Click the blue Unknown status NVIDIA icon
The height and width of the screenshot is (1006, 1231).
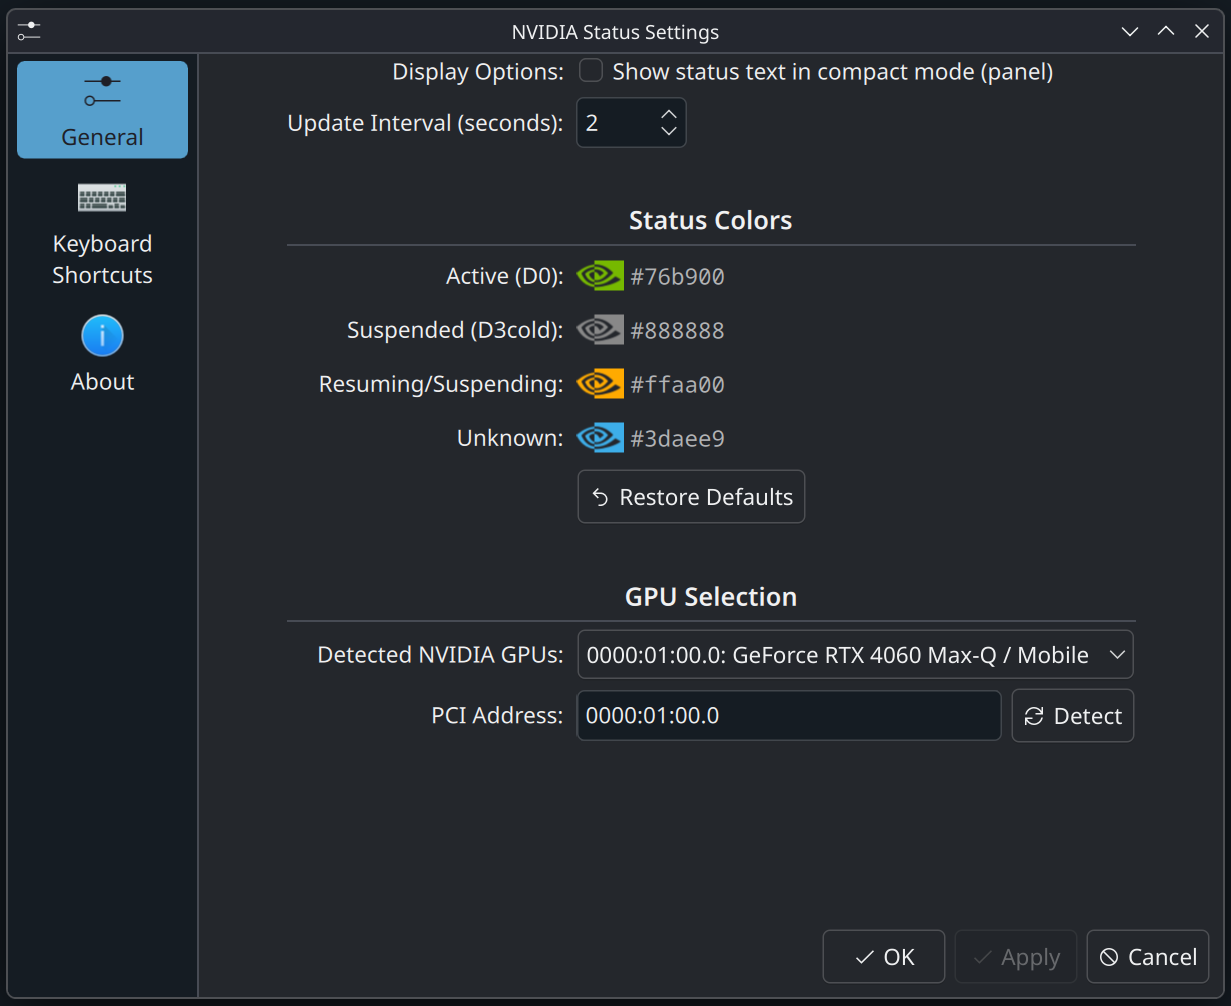(x=600, y=438)
